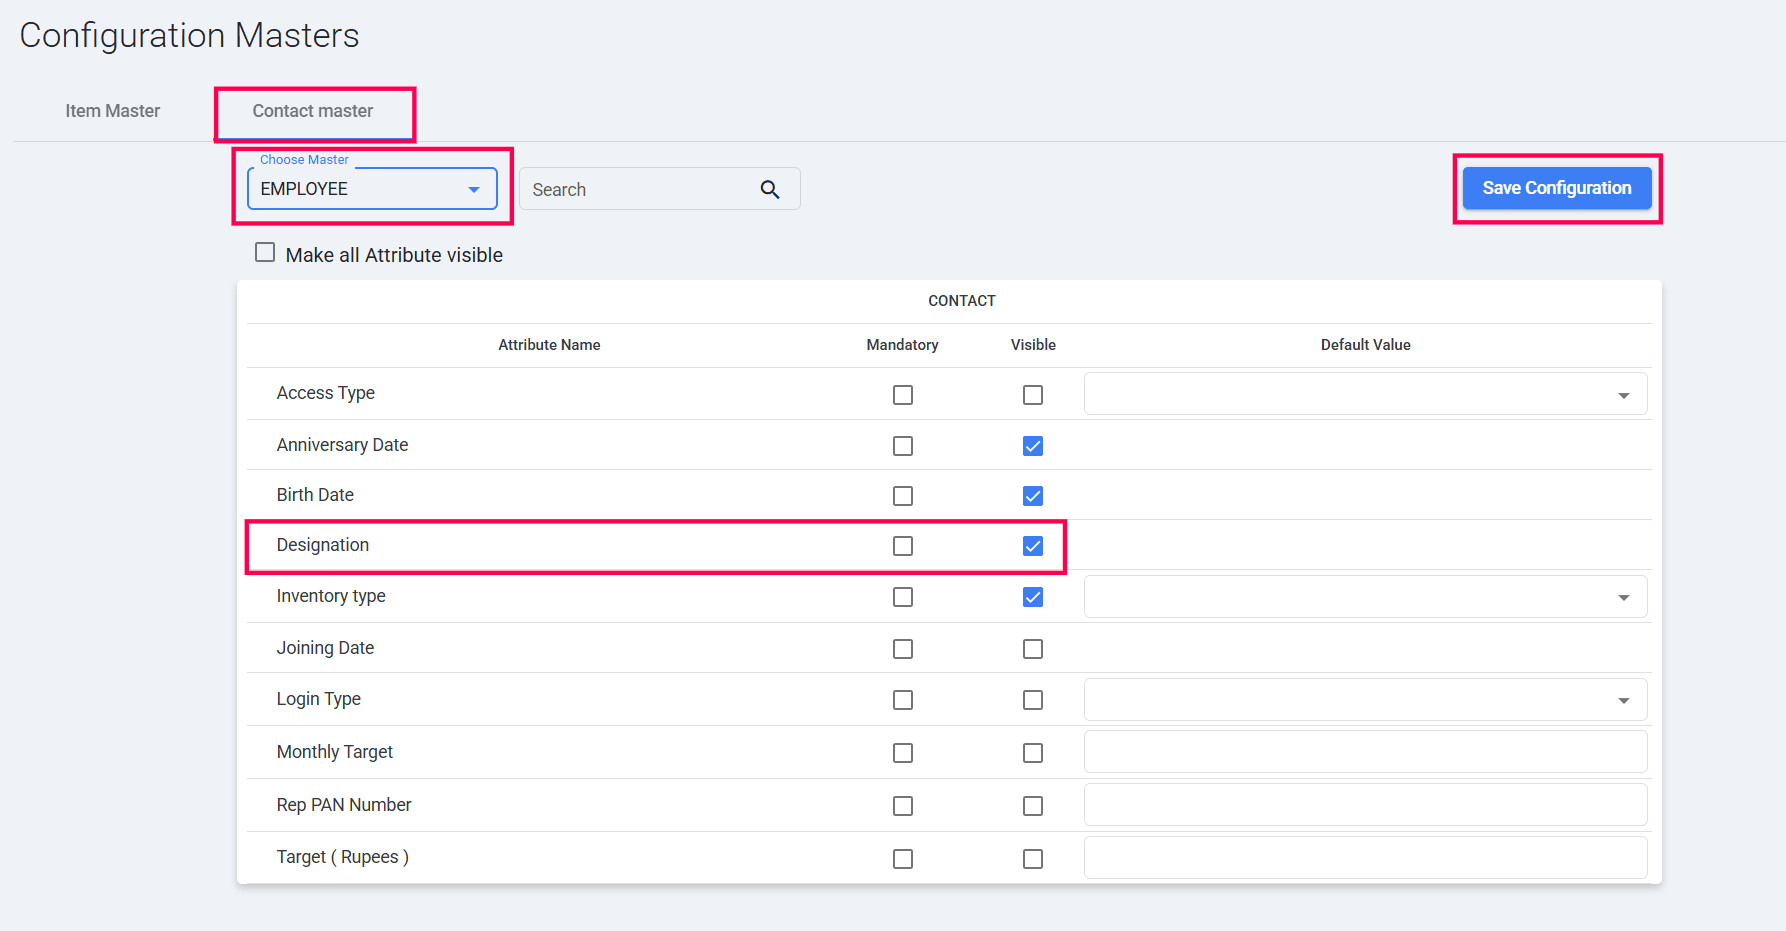1786x931 pixels.
Task: Click the Search attribute input field
Action: point(640,189)
